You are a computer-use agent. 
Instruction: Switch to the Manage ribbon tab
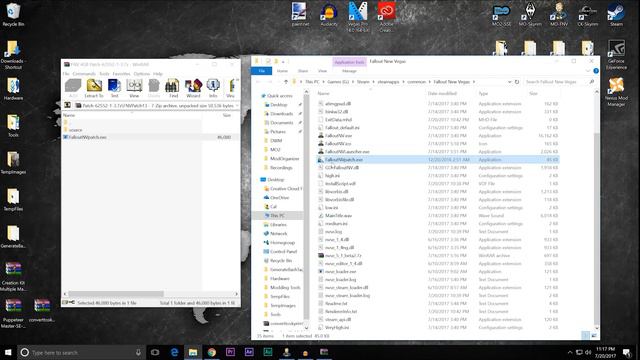pos(349,71)
